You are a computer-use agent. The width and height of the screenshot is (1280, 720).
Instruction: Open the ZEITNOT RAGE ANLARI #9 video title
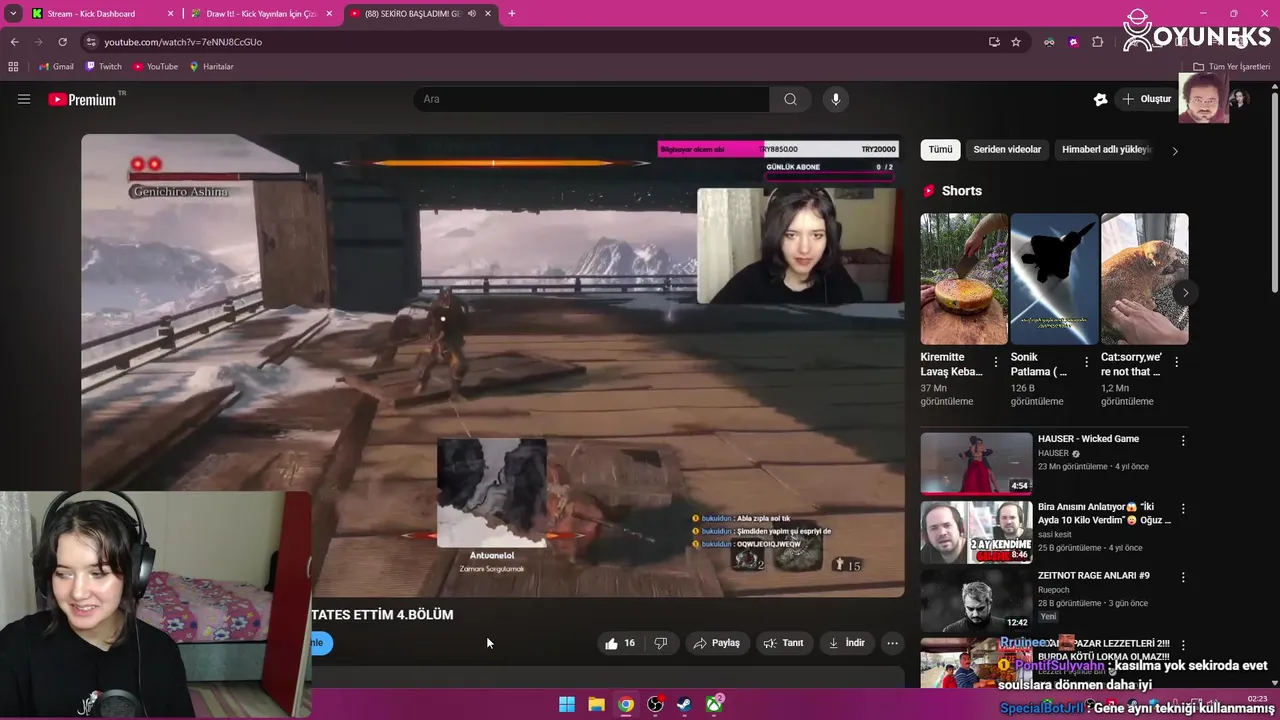1093,576
